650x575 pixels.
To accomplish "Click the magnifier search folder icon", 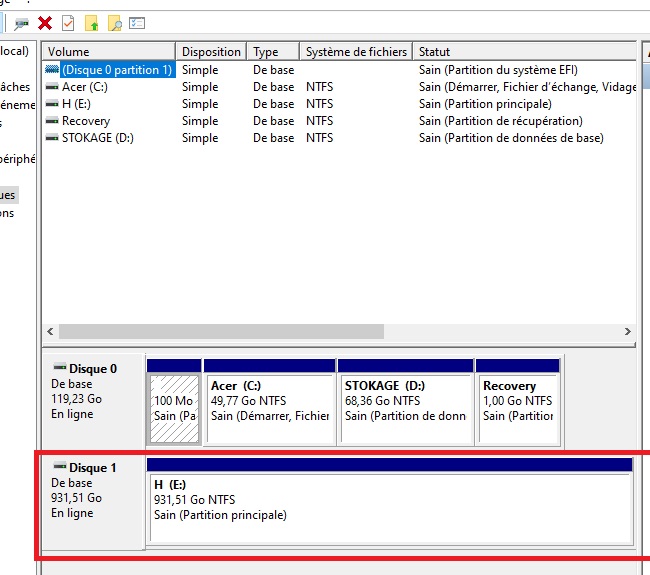I will point(115,22).
